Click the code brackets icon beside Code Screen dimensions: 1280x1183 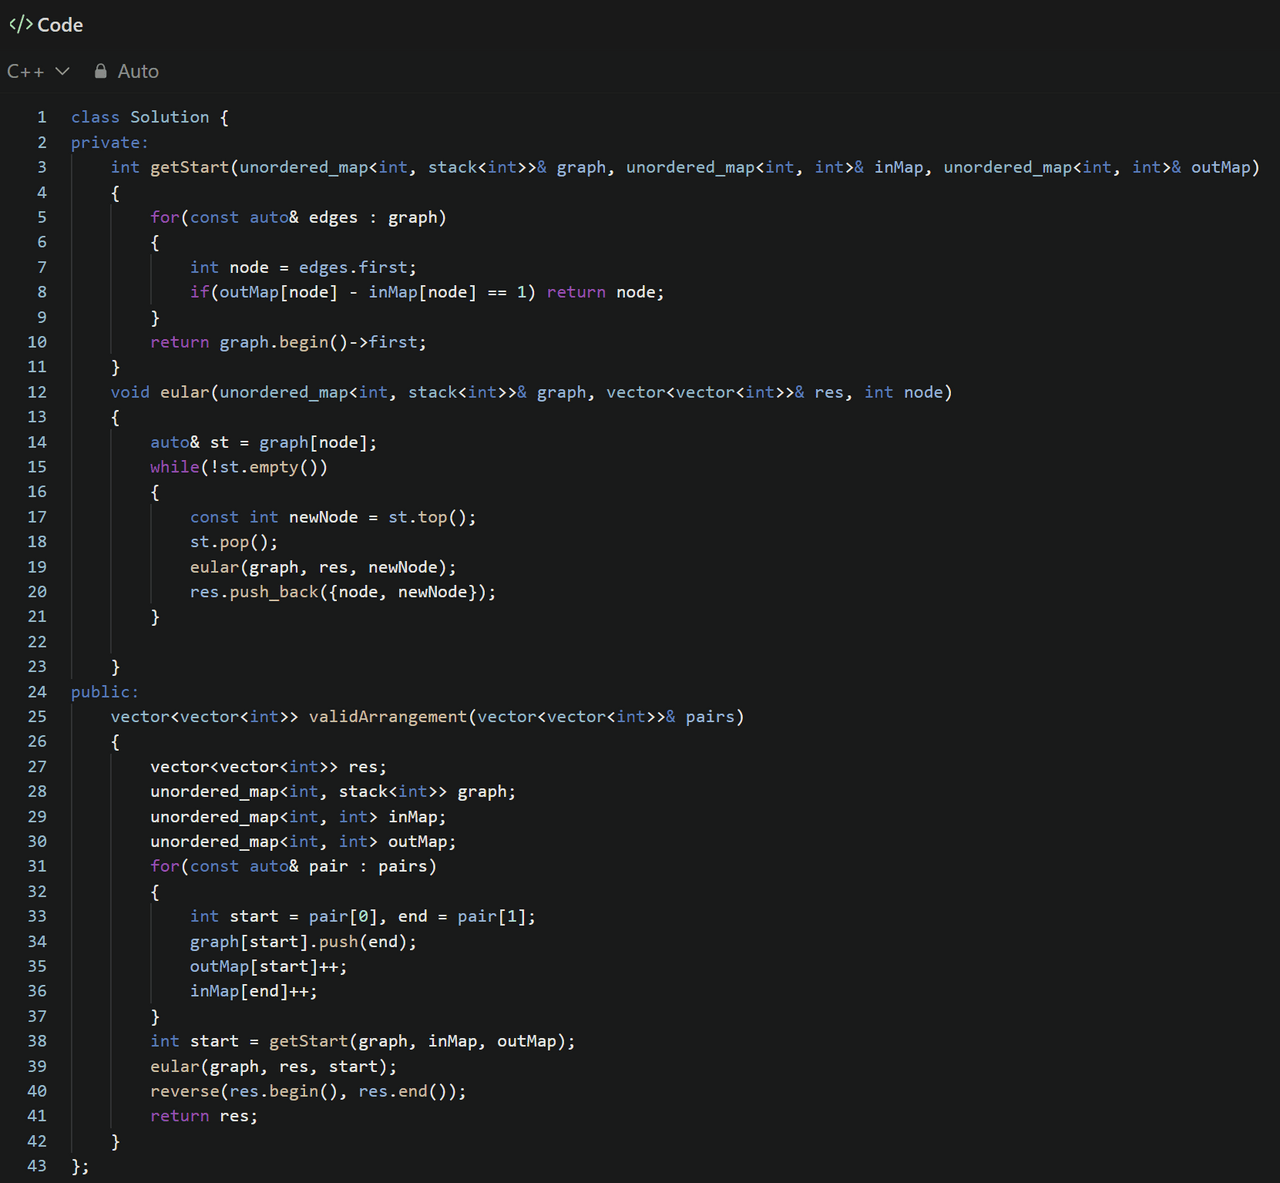tap(20, 24)
